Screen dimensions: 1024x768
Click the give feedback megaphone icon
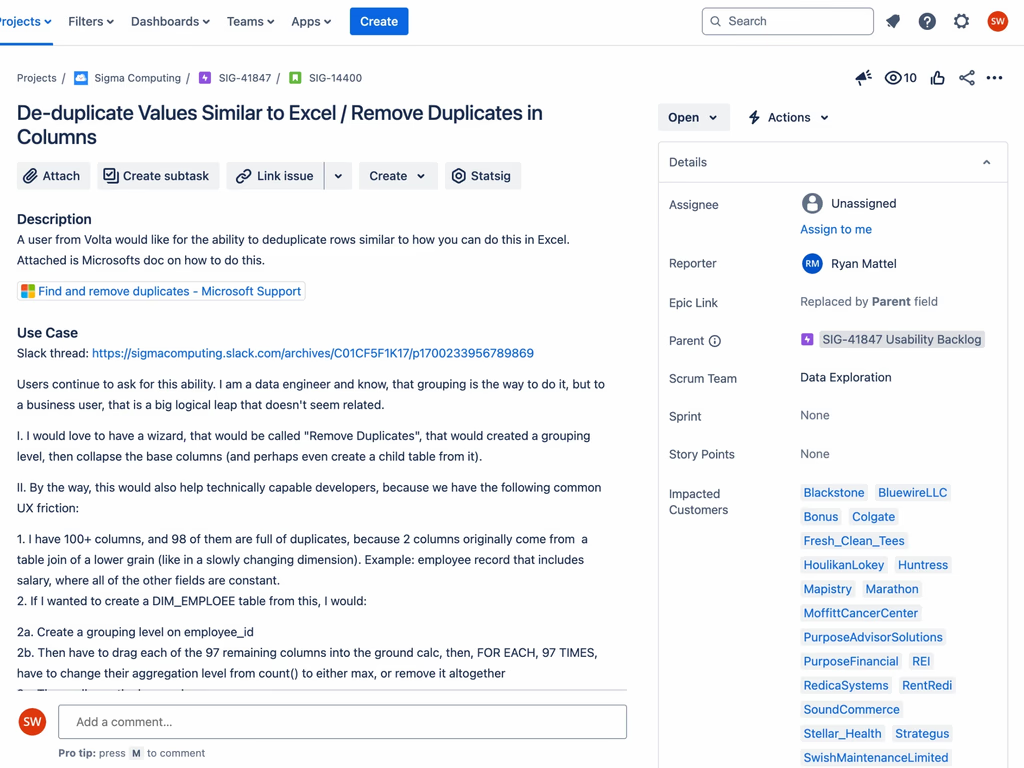863,78
